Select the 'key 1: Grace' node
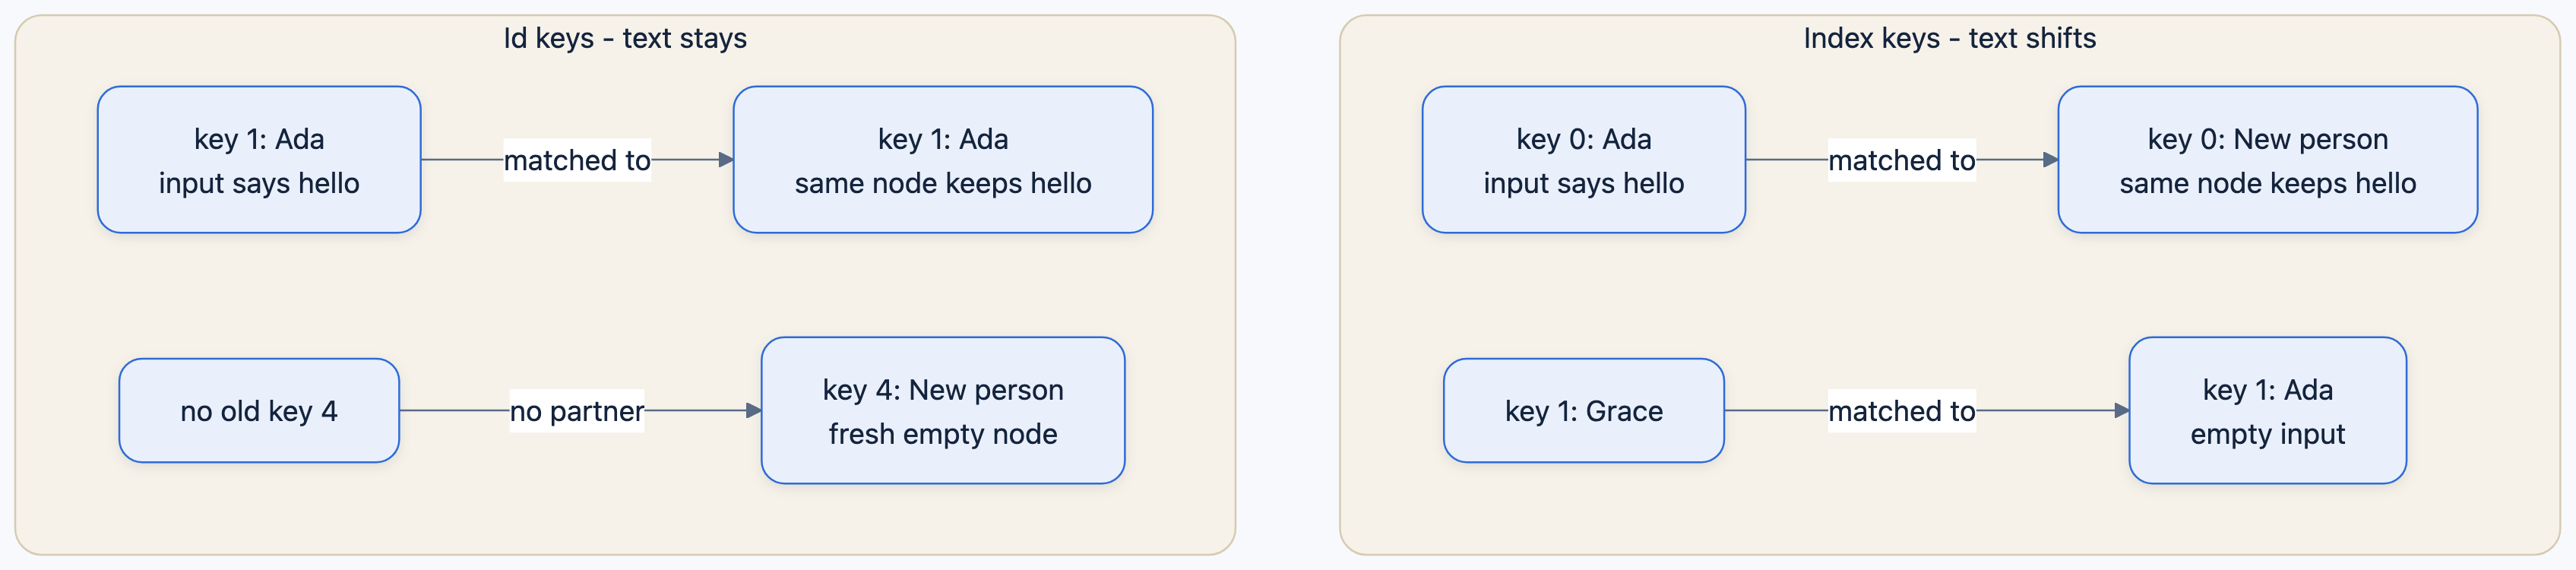2576x570 pixels. 1584,411
